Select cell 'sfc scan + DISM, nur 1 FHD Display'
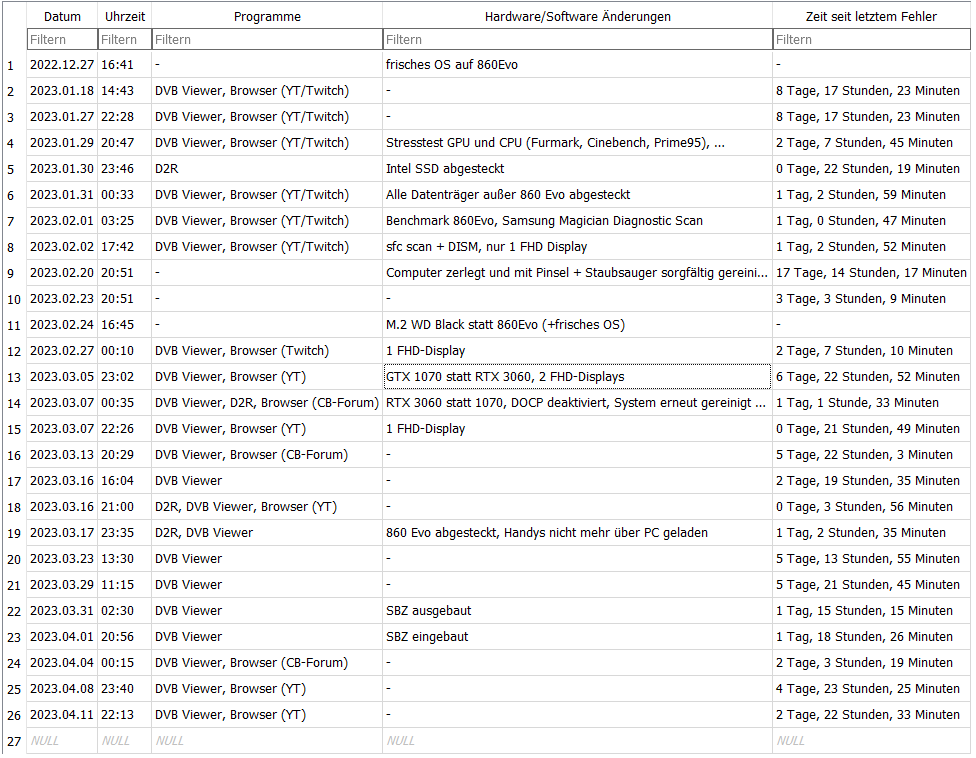The width and height of the screenshot is (976, 758). (578, 247)
